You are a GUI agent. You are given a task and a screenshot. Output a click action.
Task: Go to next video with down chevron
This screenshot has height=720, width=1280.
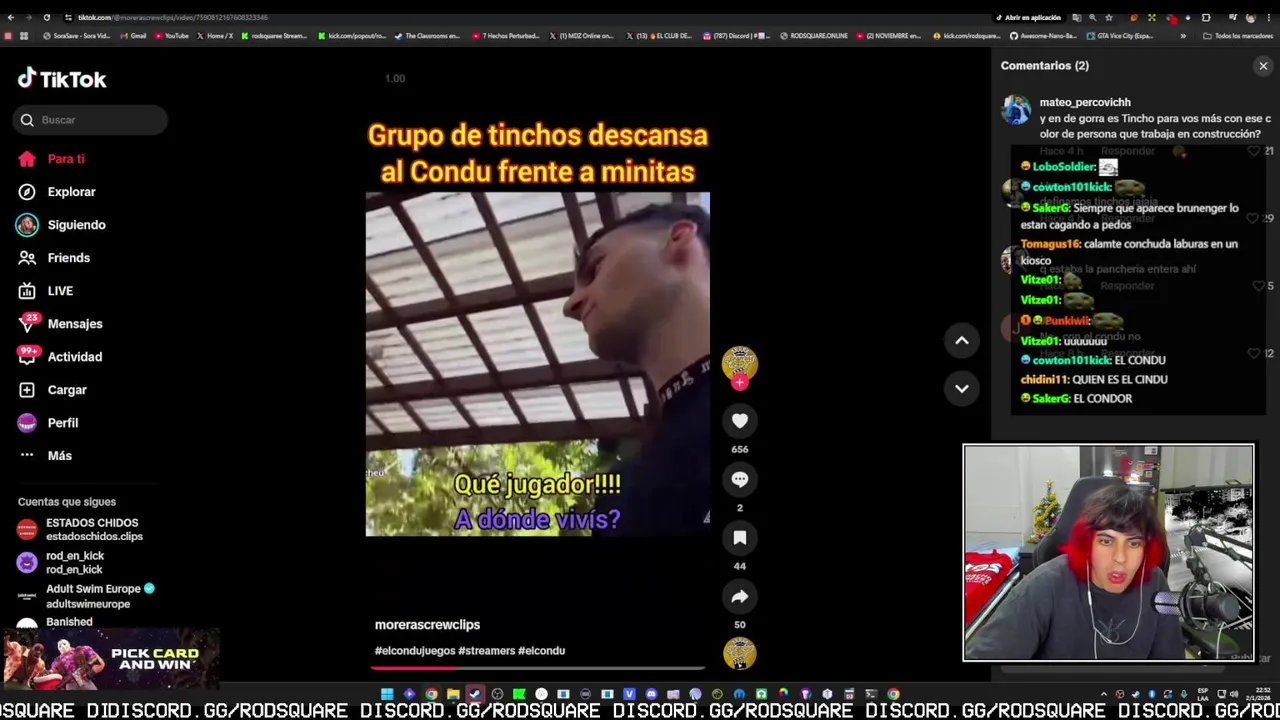tap(962, 388)
